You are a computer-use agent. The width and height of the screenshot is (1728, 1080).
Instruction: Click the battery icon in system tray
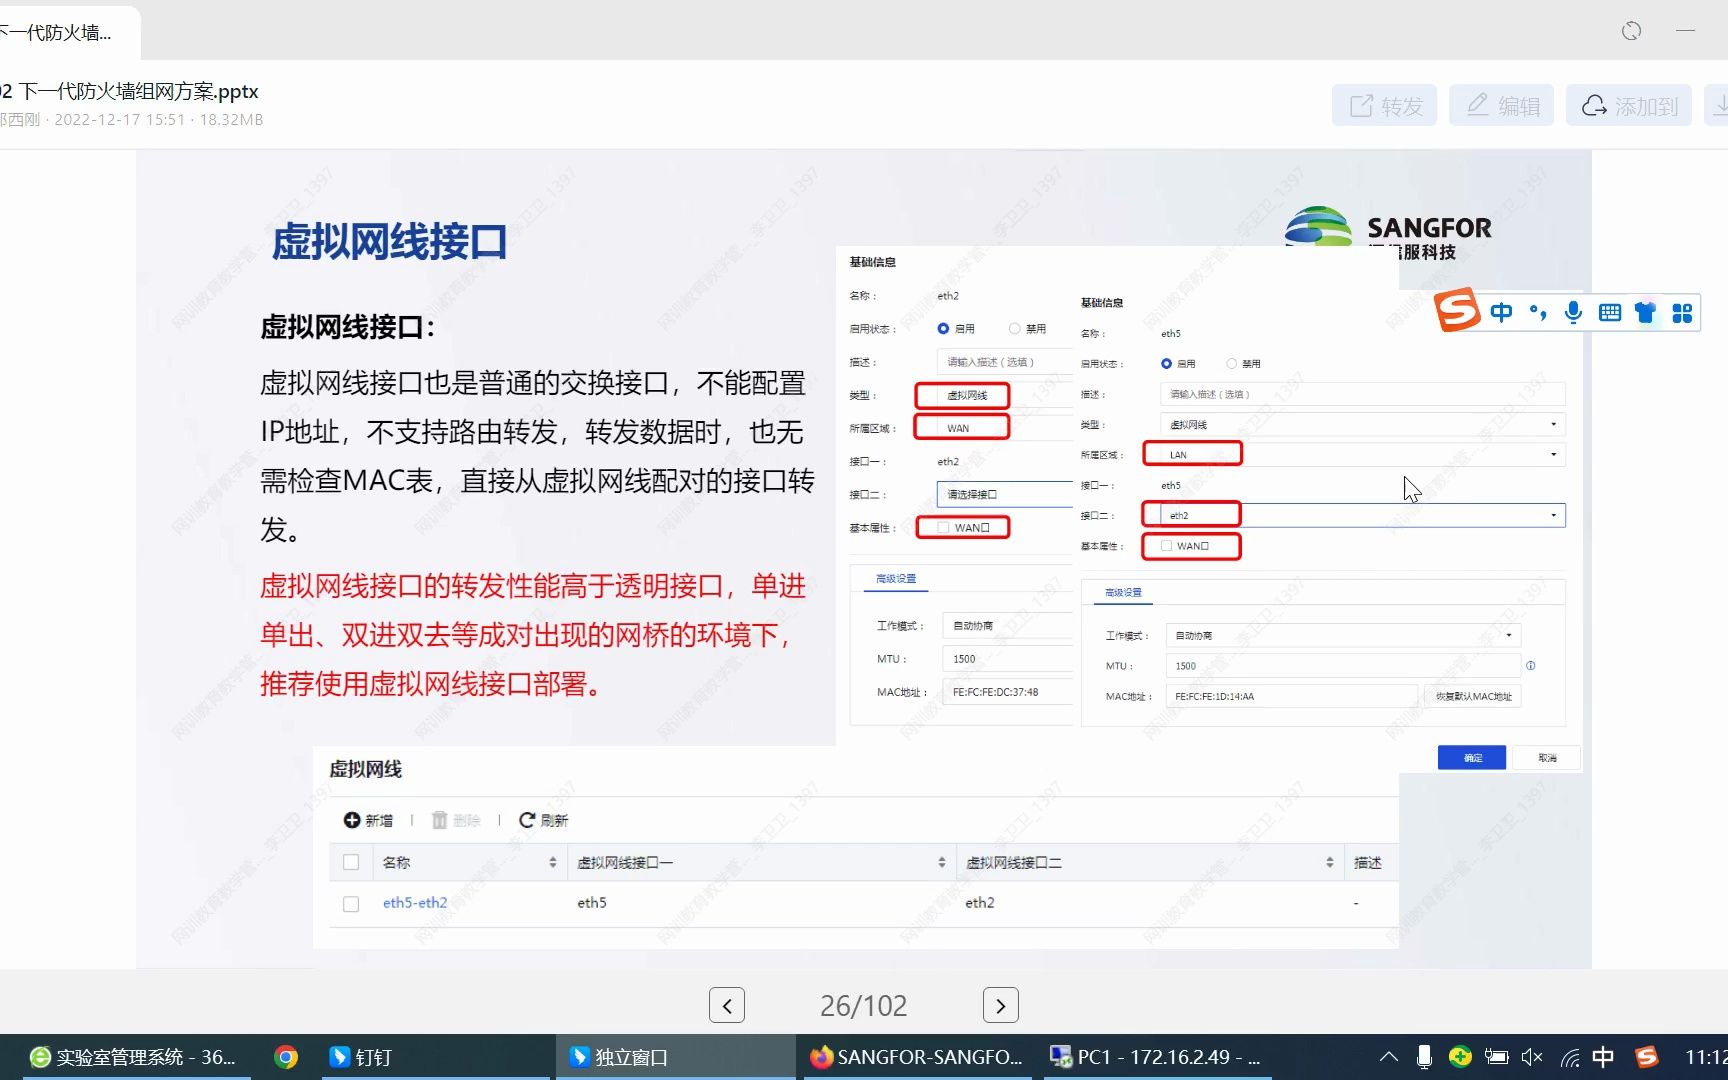pyautogui.click(x=1496, y=1057)
